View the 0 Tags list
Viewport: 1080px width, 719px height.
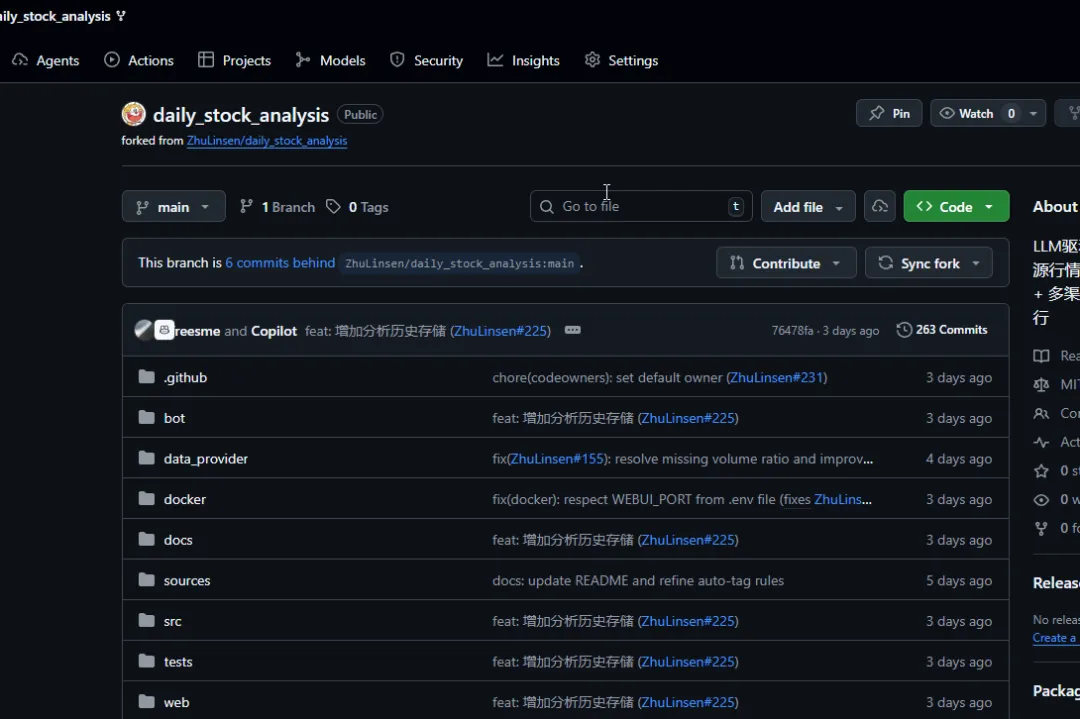coord(357,207)
